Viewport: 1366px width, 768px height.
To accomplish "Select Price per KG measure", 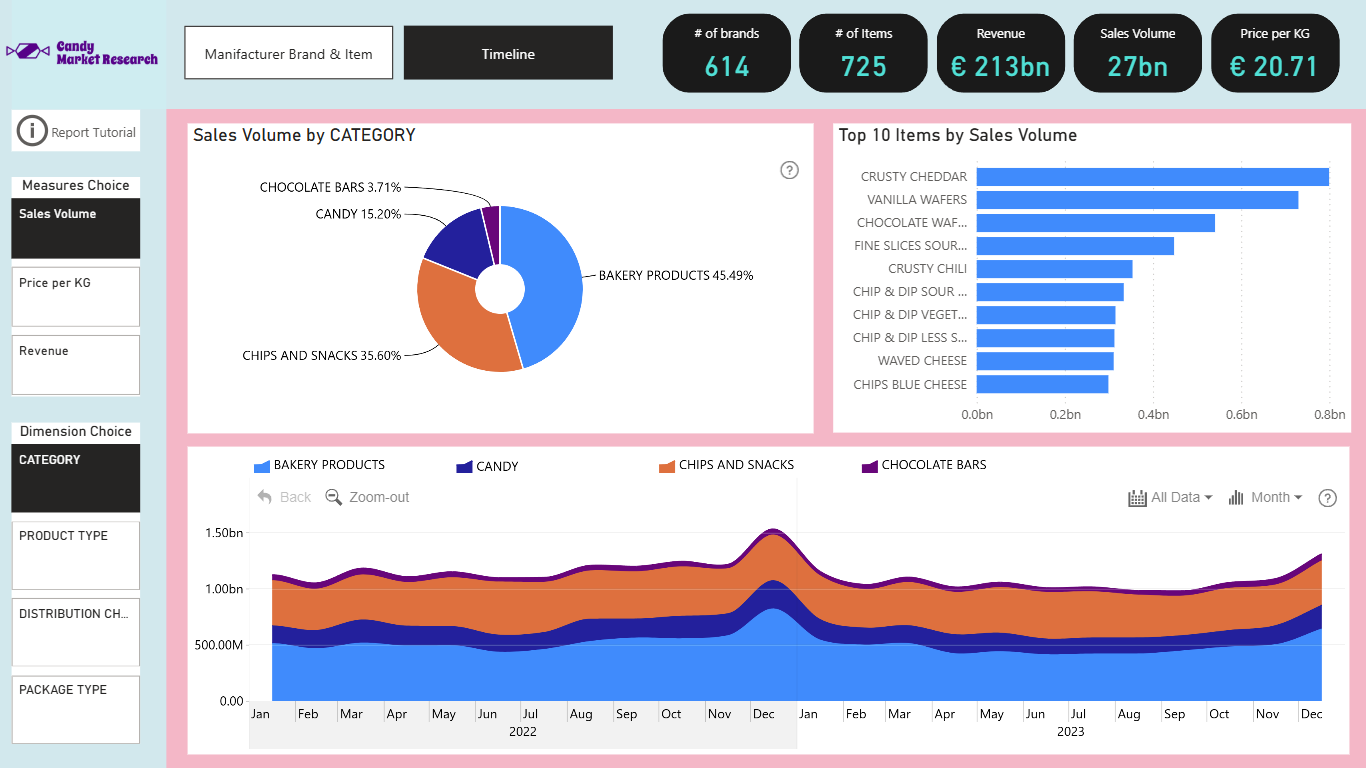I will coord(76,297).
